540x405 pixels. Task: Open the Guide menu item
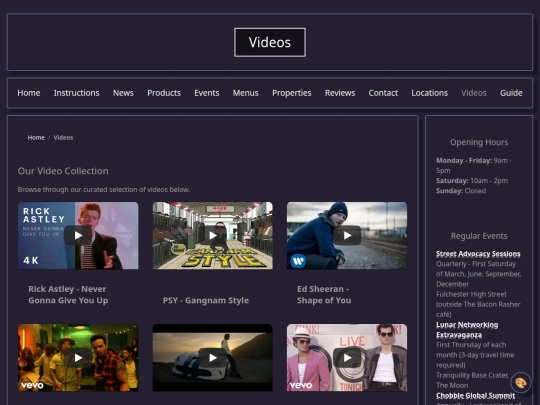(x=511, y=93)
